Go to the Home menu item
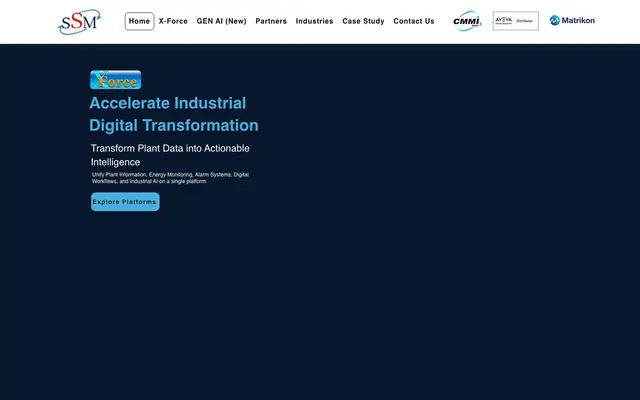This screenshot has height=400, width=640. click(139, 21)
